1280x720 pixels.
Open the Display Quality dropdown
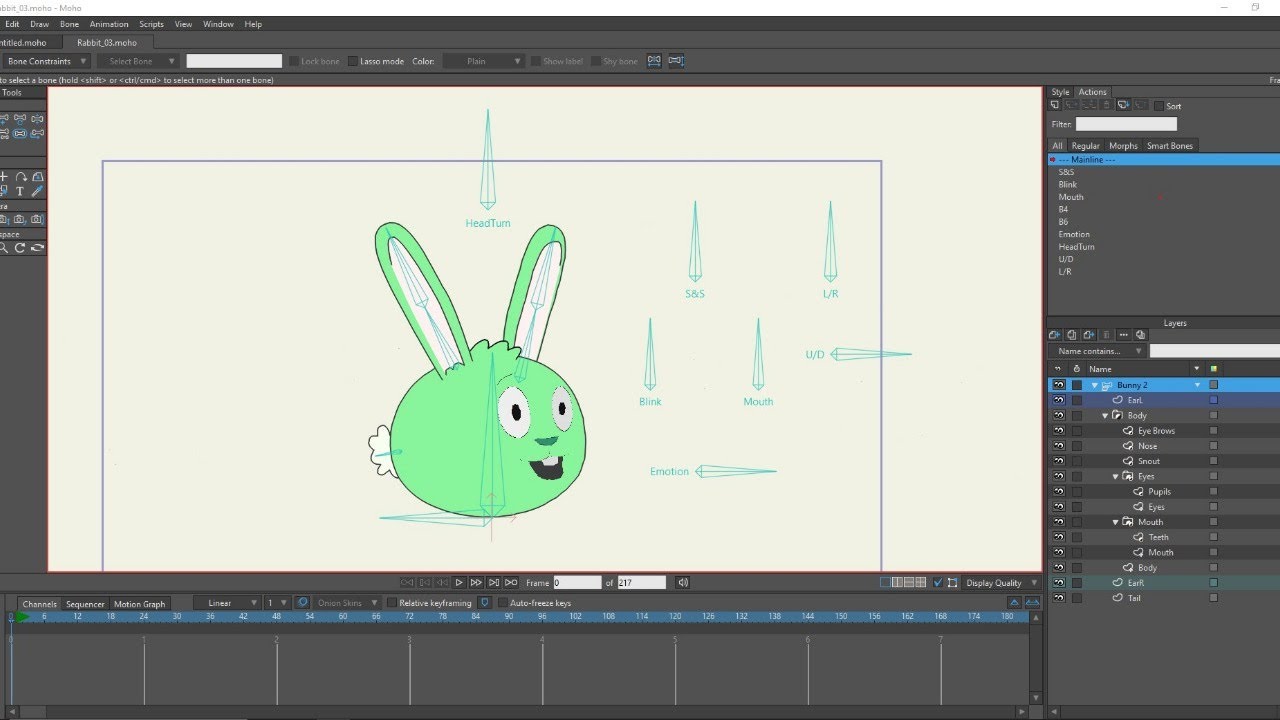coord(1001,583)
